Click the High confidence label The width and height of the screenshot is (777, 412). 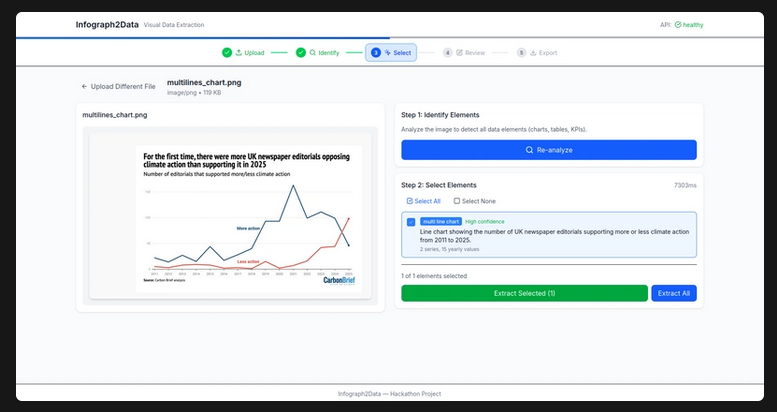[x=485, y=222]
